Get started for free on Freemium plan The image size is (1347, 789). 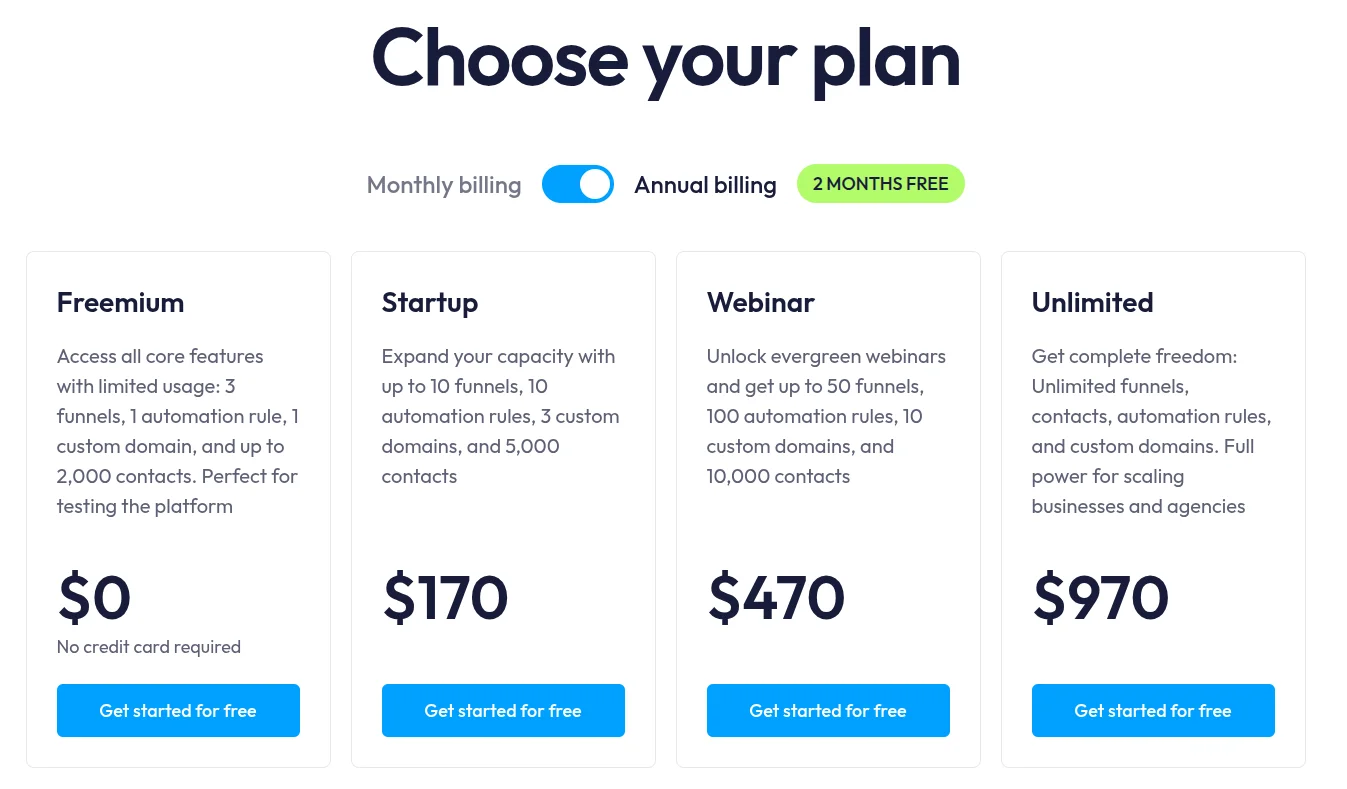178,710
